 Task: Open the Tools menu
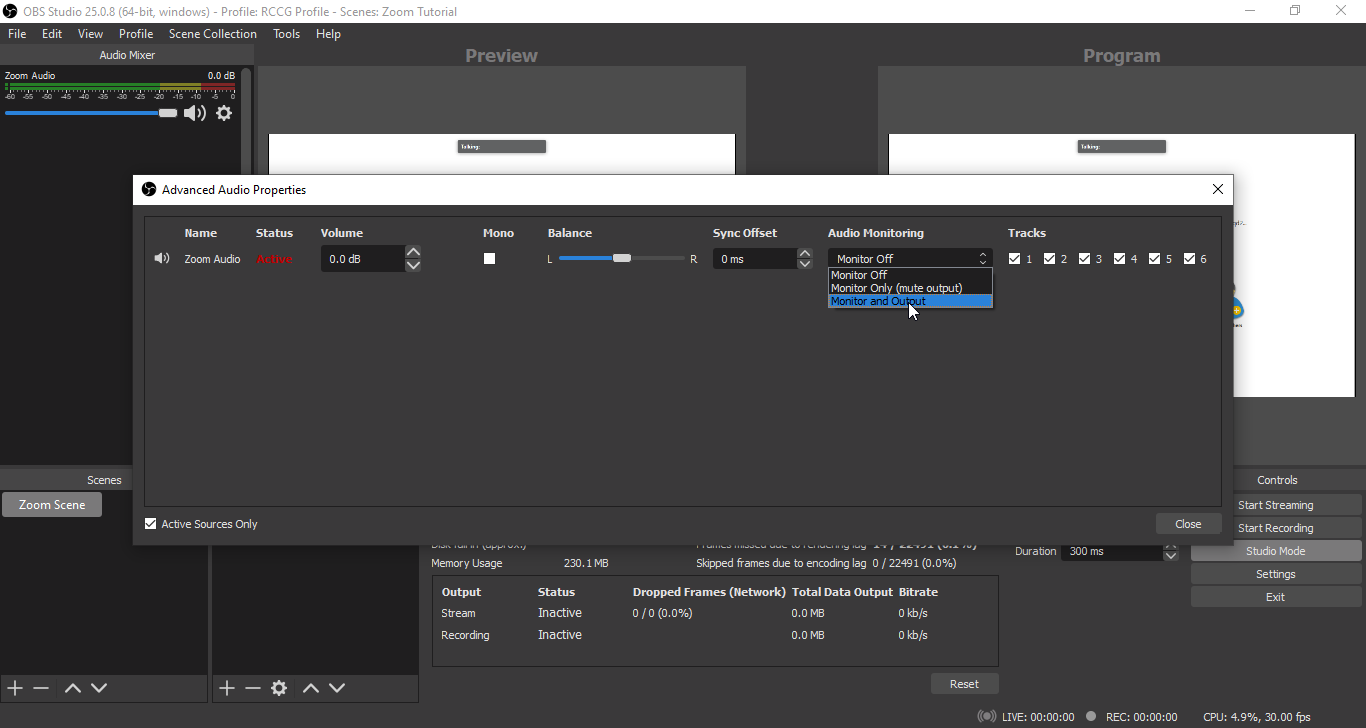(x=286, y=33)
